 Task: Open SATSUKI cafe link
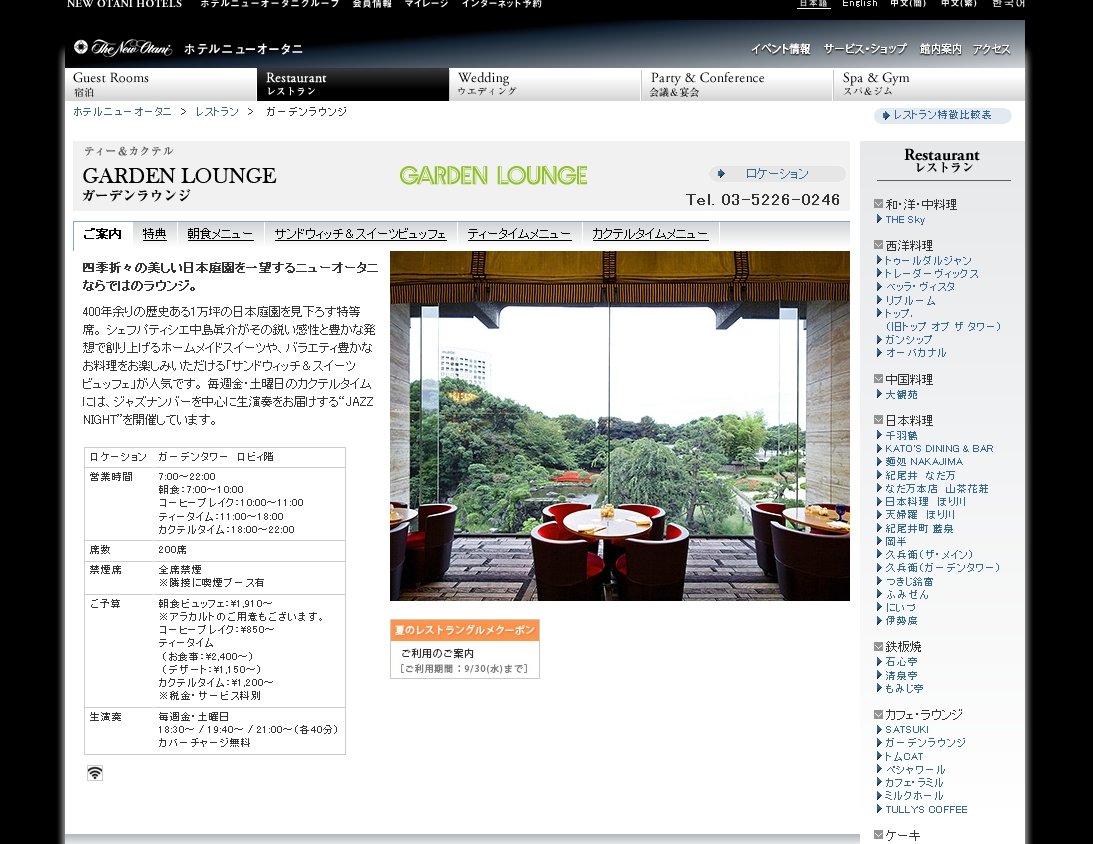(906, 730)
